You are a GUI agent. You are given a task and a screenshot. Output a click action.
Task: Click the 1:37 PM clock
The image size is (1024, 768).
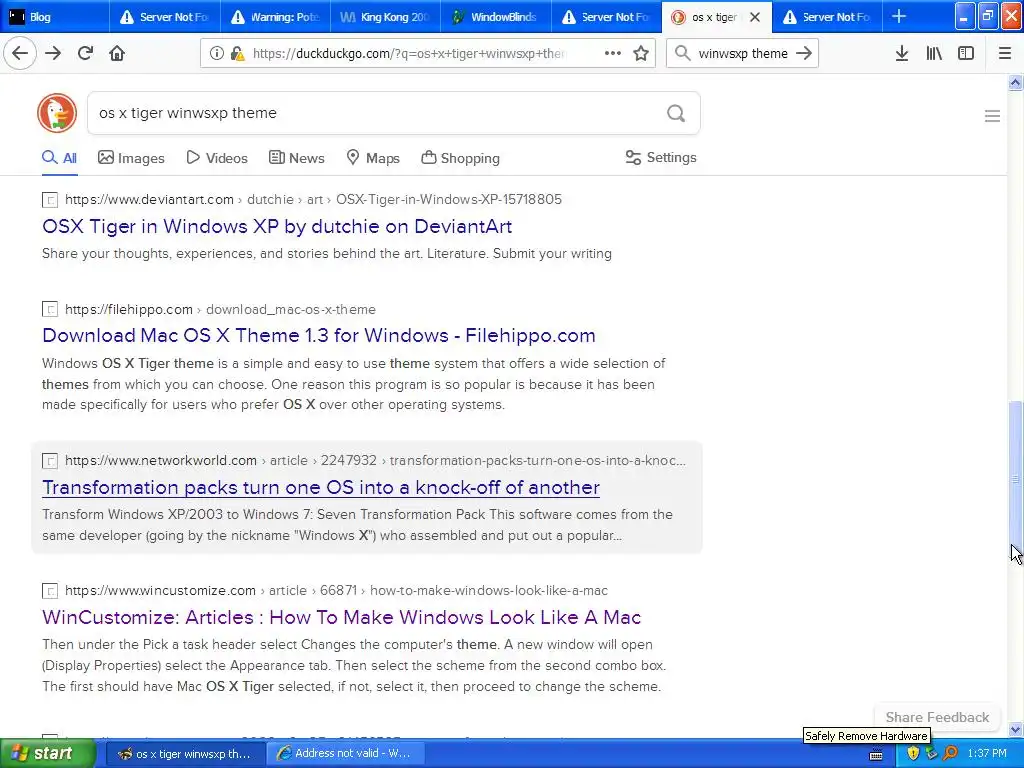[x=987, y=754]
